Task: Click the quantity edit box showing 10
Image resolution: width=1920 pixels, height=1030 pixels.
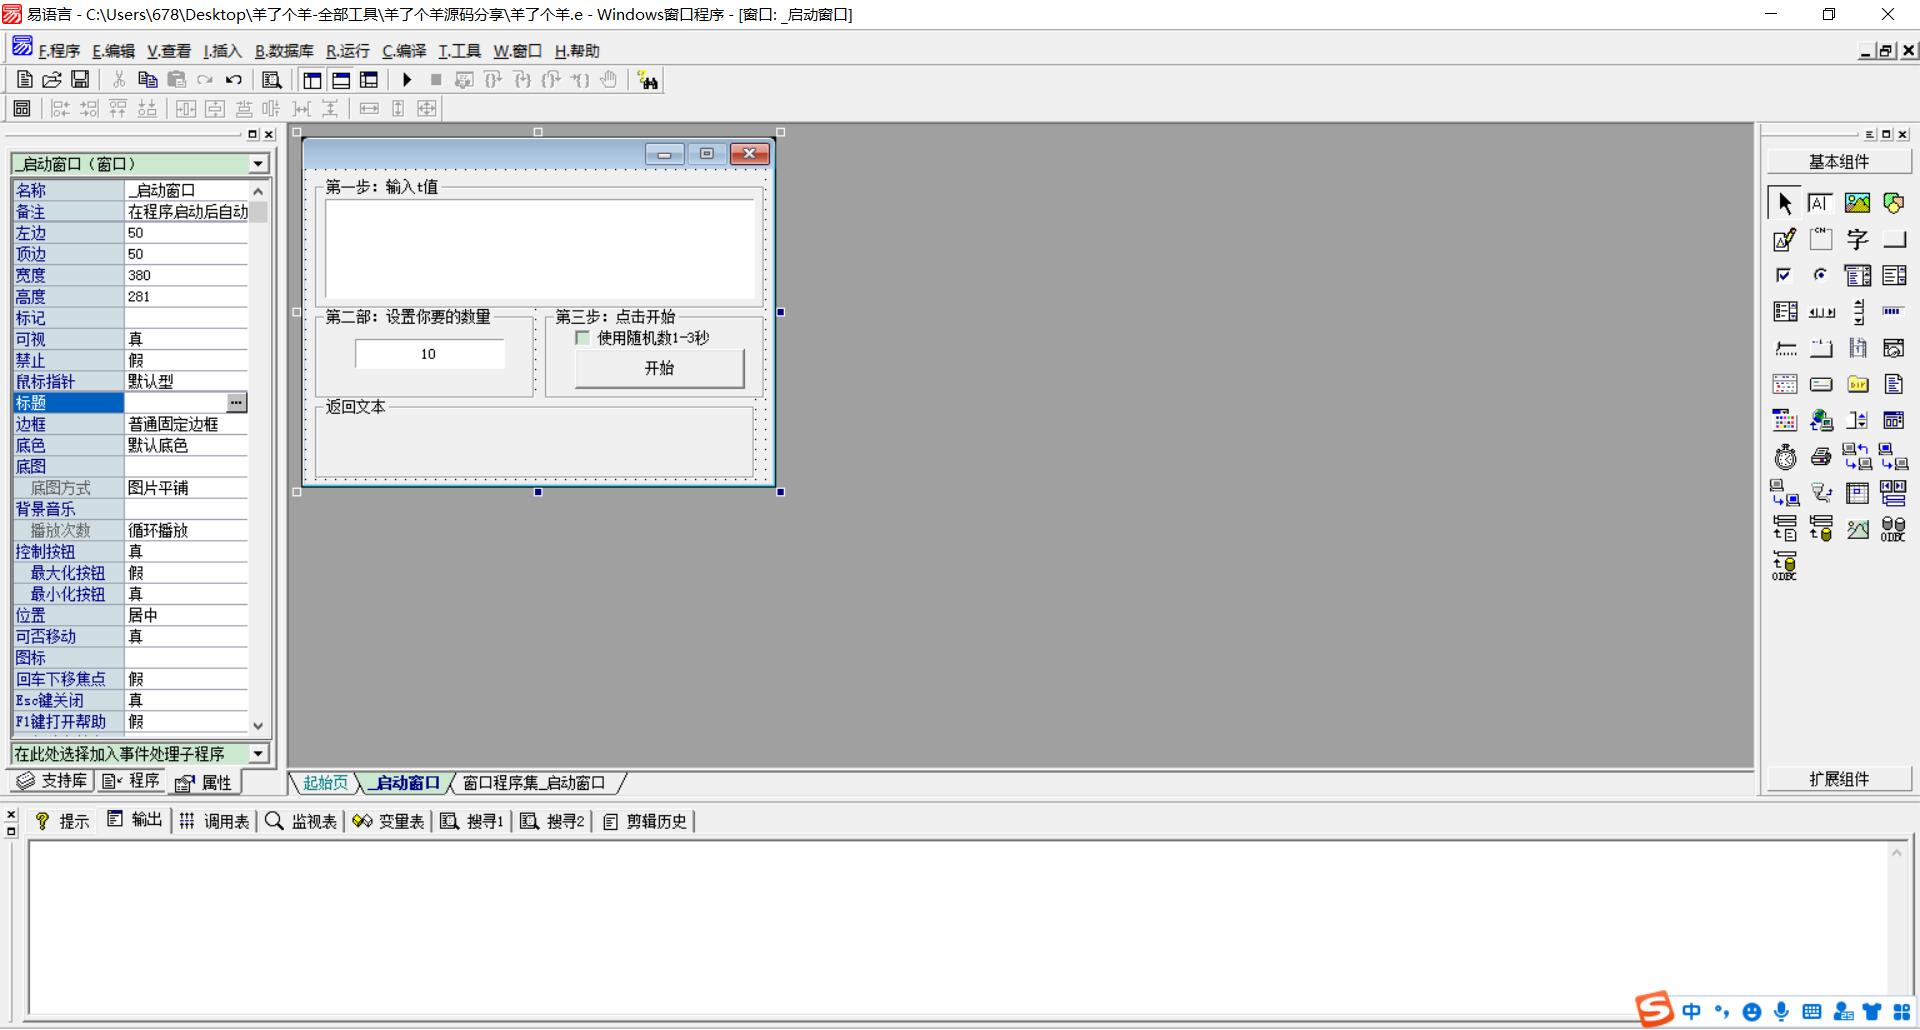Action: tap(429, 354)
